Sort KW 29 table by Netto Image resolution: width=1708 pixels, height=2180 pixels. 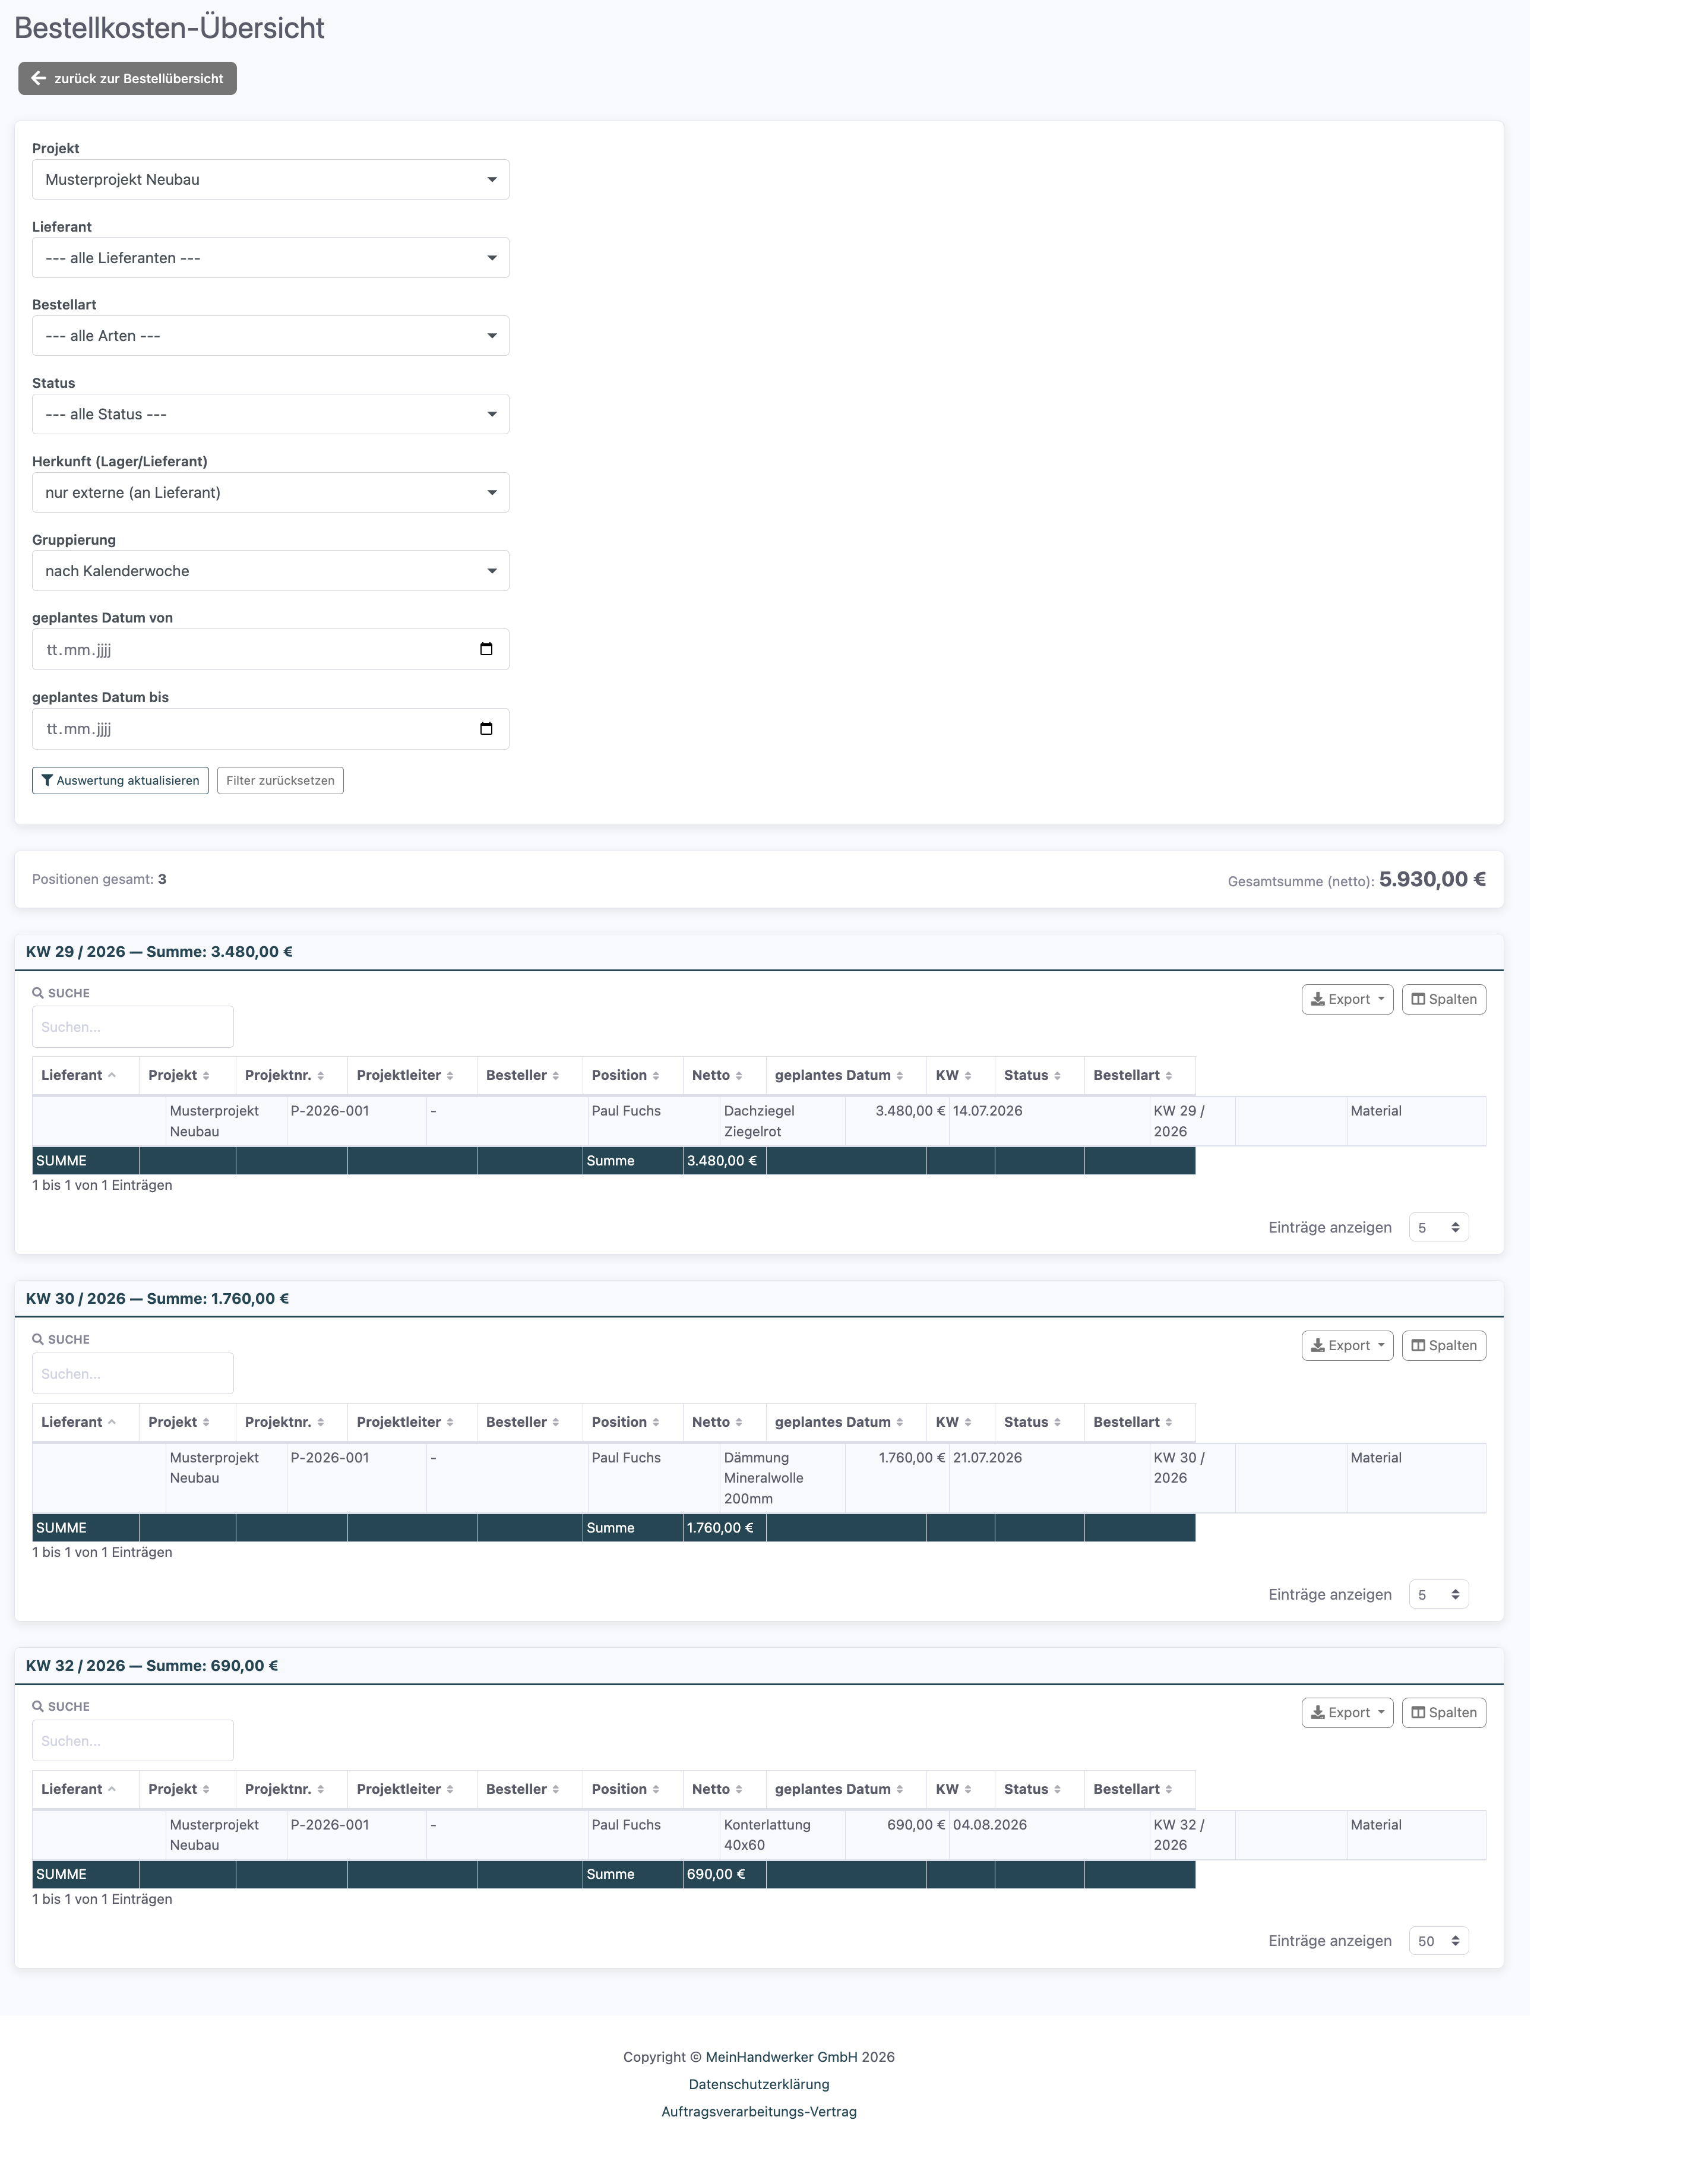[x=724, y=1075]
